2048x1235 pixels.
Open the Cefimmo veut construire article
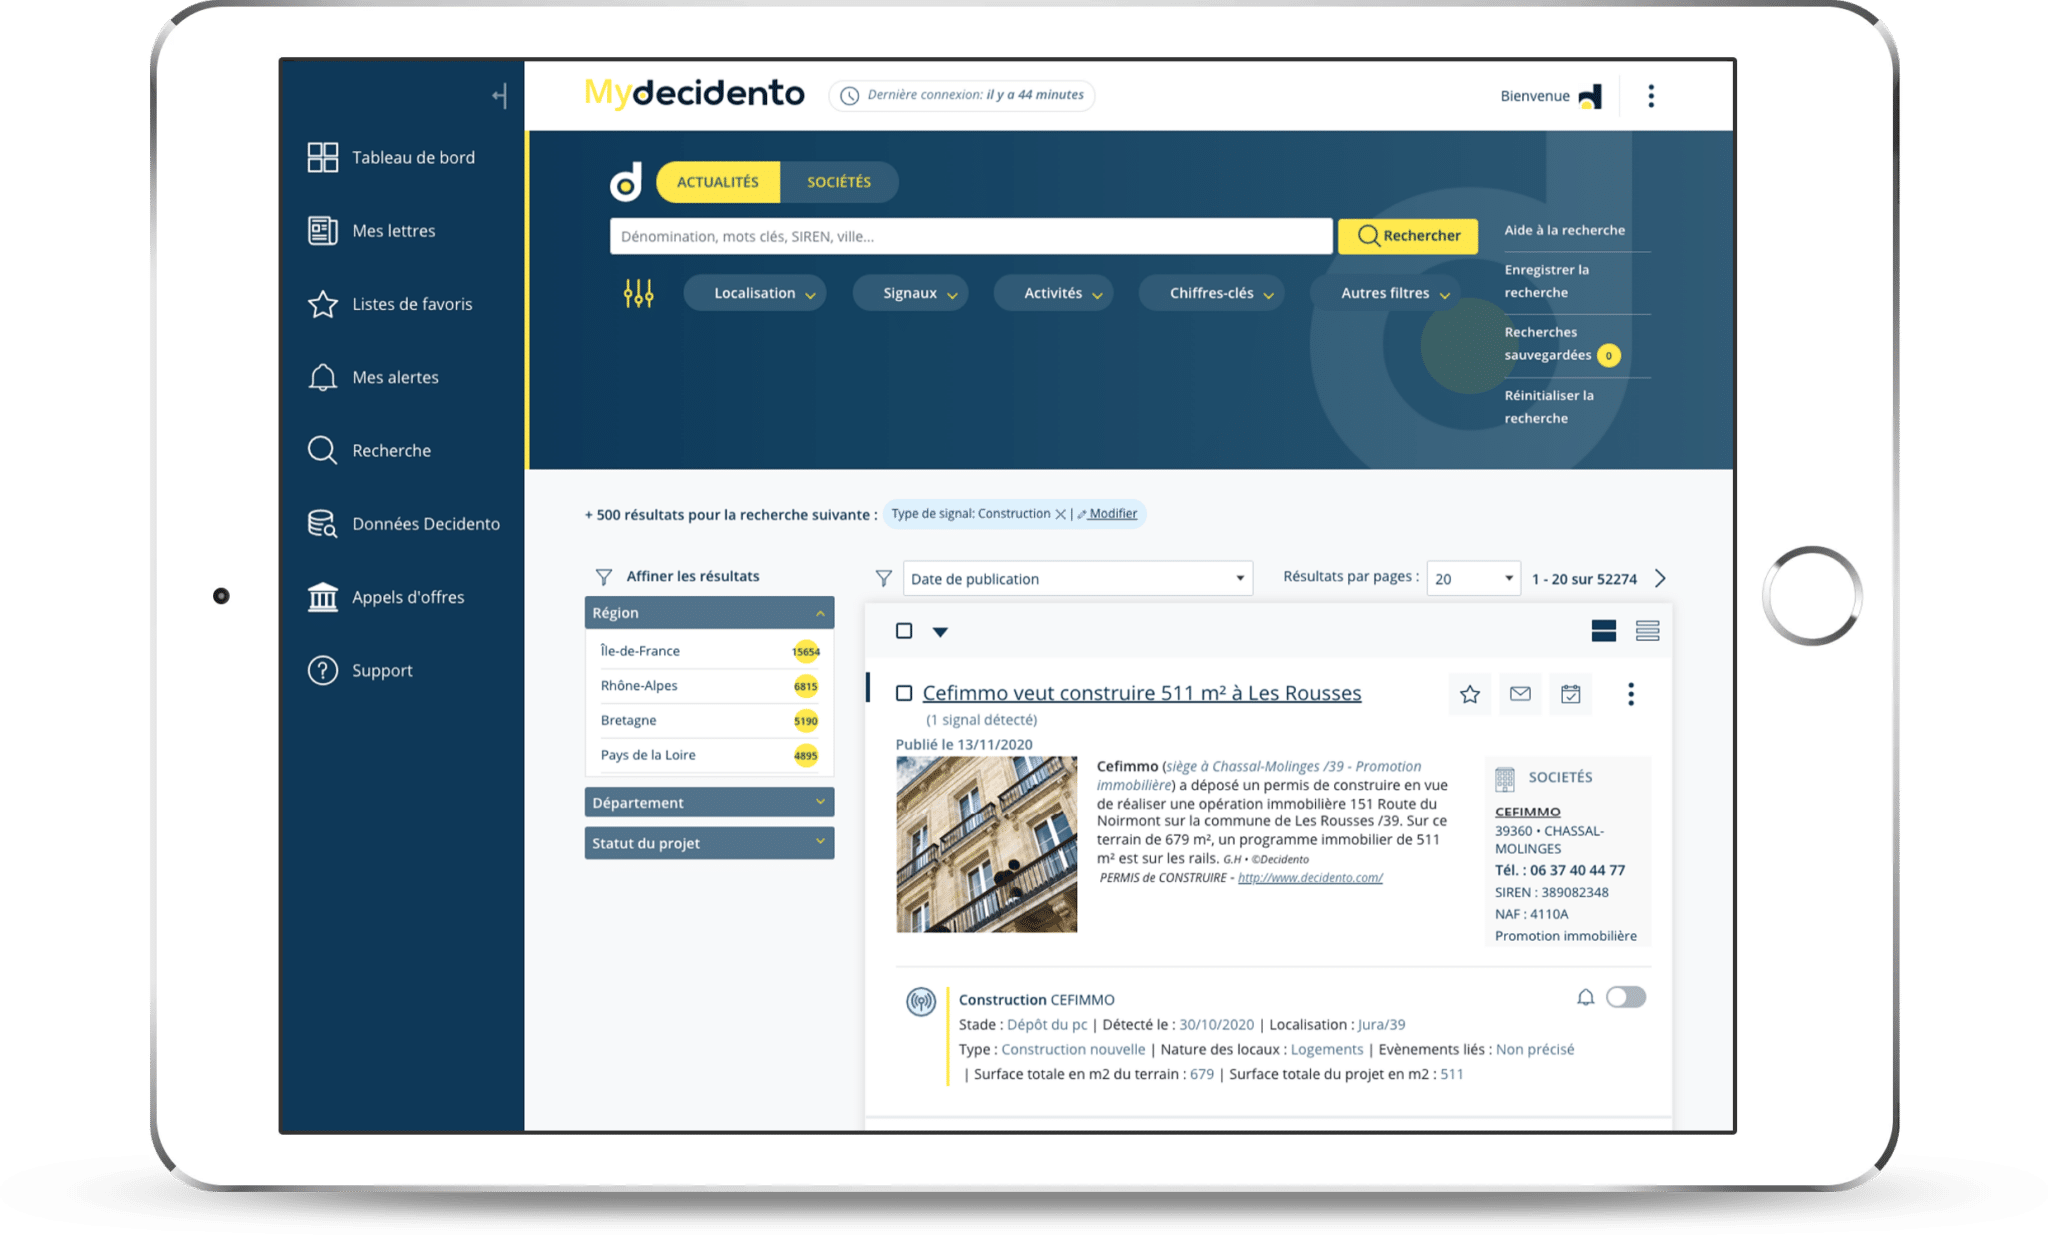1141,693
